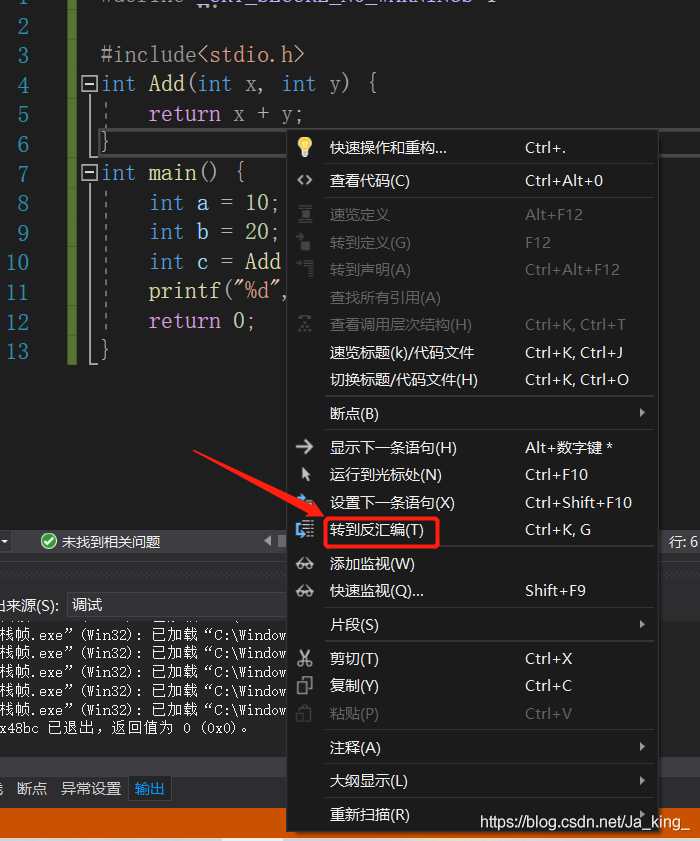
Task: Click the go to disassembly icon
Action: [305, 529]
